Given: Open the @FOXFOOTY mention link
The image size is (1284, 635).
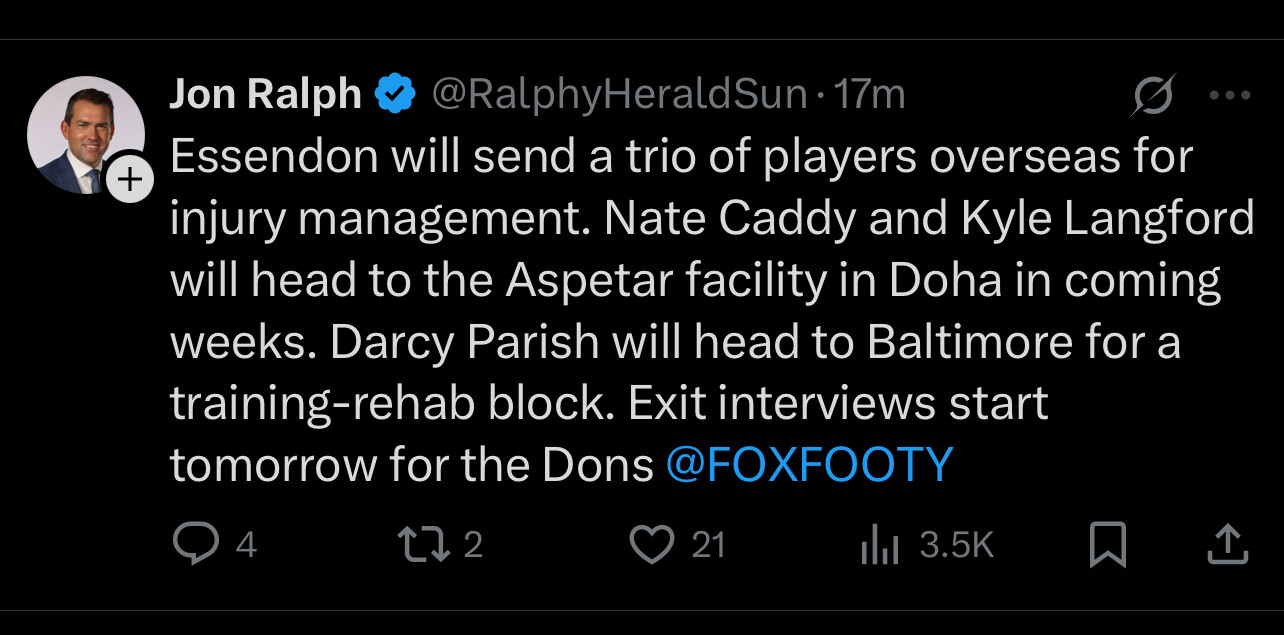Looking at the screenshot, I should (x=809, y=465).
